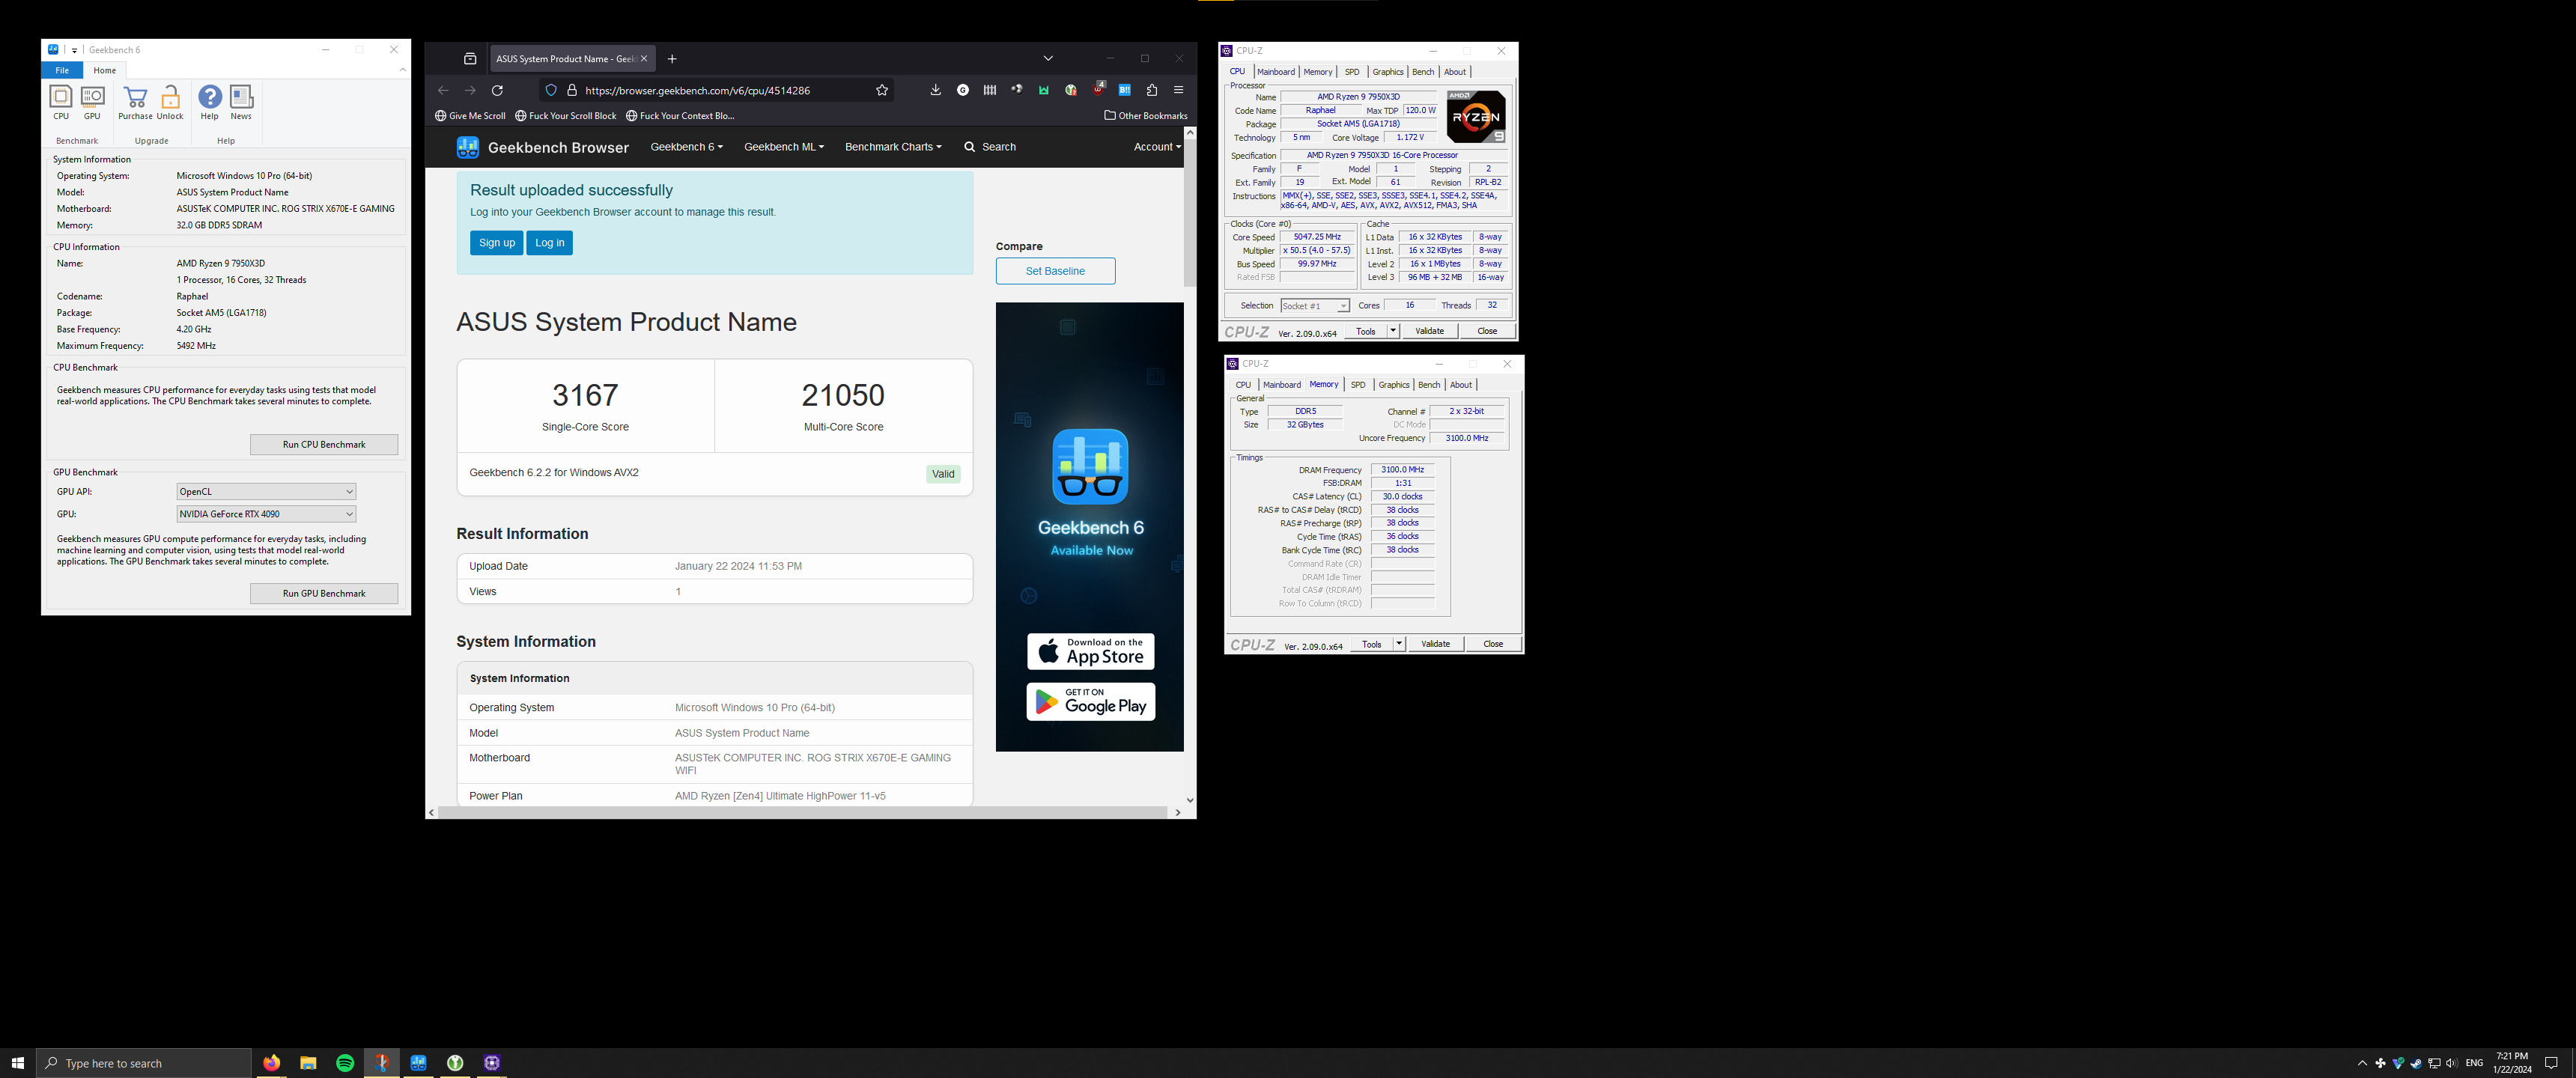Open Spotify from the taskbar
The image size is (2576, 1078).
[x=345, y=1063]
